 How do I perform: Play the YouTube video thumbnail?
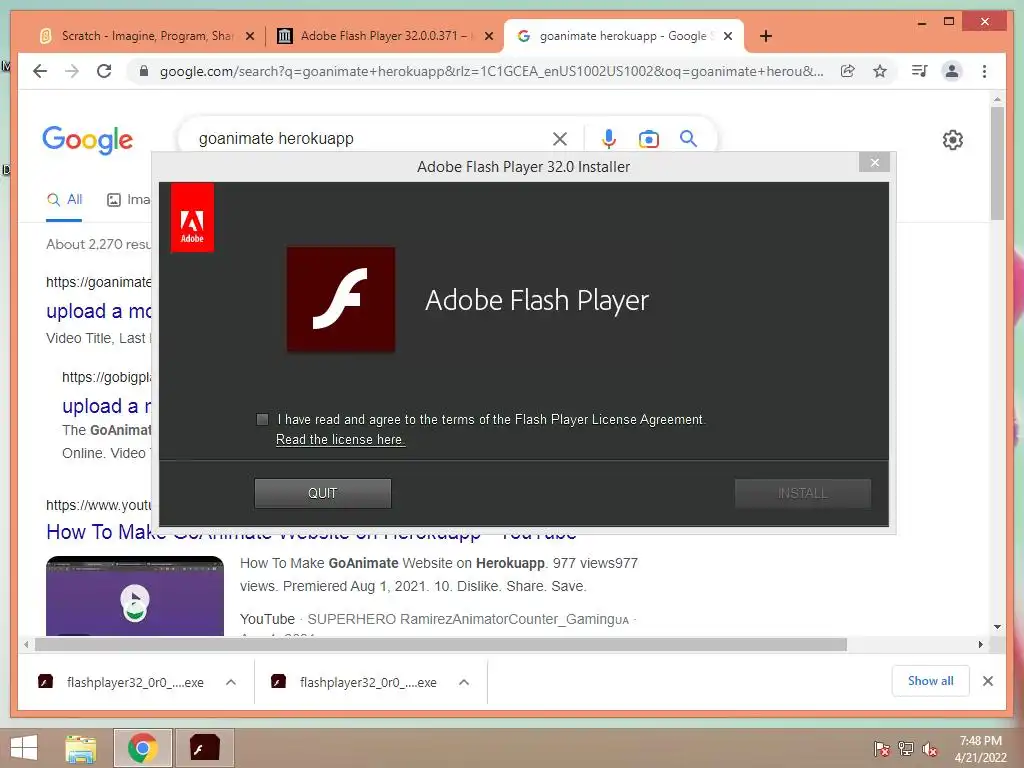[x=135, y=596]
